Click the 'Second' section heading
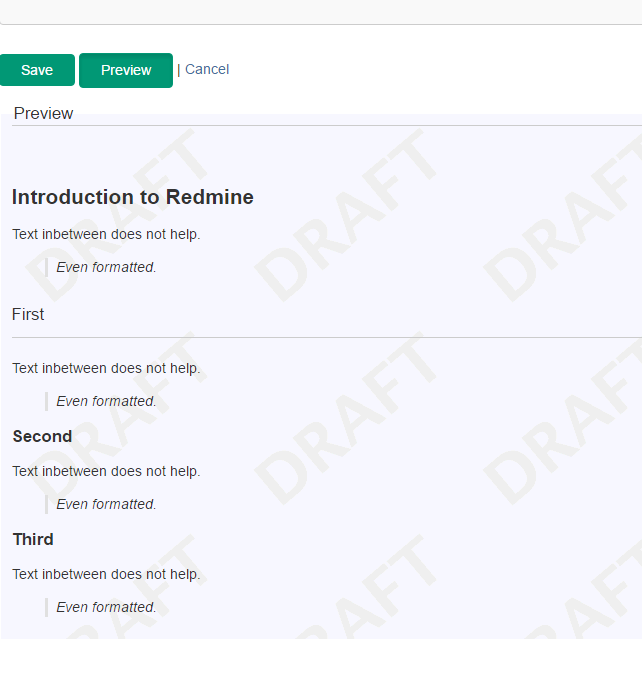 (42, 436)
